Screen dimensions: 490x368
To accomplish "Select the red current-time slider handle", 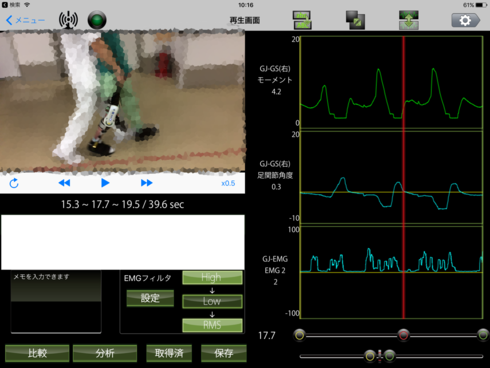I will click(403, 335).
